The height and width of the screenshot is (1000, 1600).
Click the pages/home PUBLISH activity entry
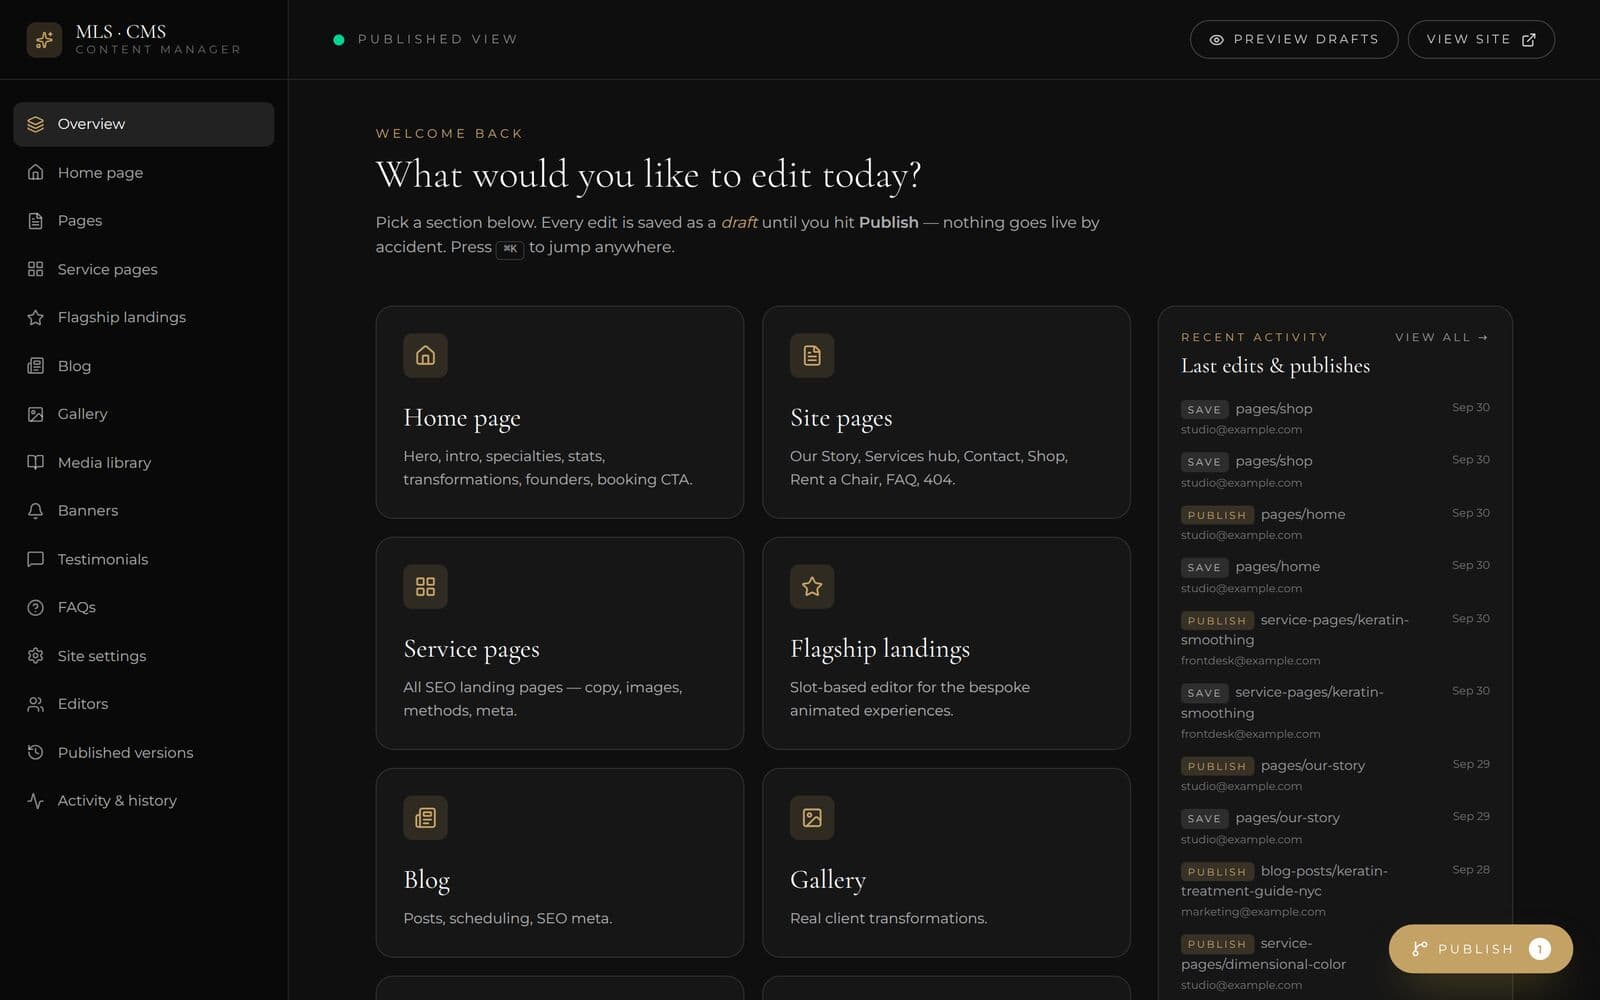coord(1335,524)
